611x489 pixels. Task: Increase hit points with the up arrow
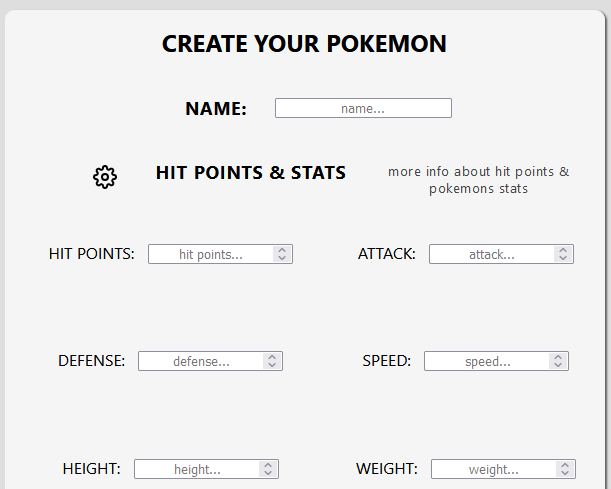[x=282, y=250]
